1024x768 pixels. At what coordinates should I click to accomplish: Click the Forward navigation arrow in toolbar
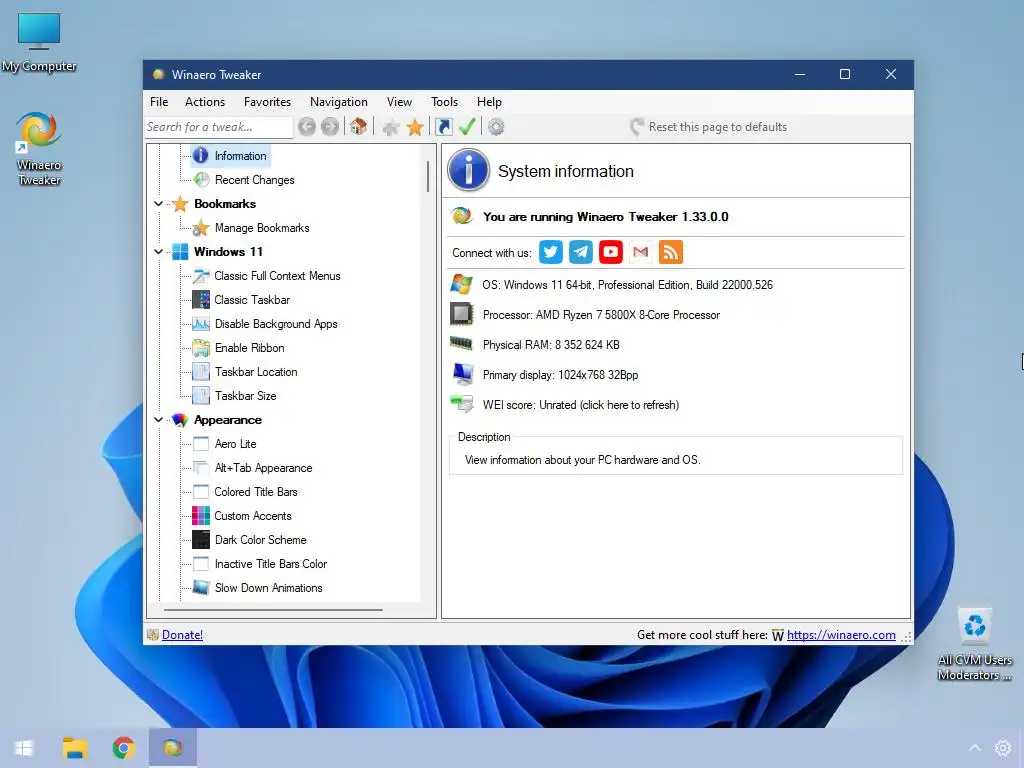point(330,127)
